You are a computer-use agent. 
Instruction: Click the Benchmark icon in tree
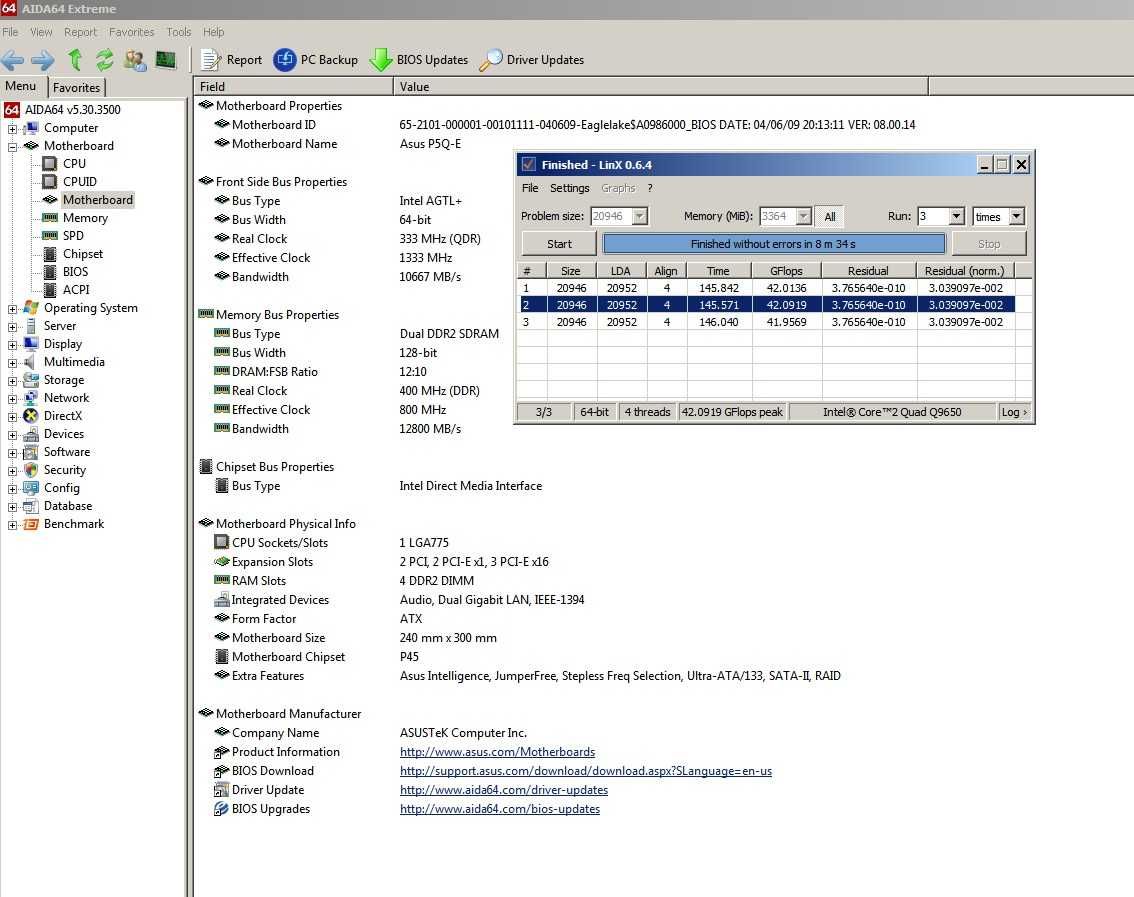click(x=30, y=524)
